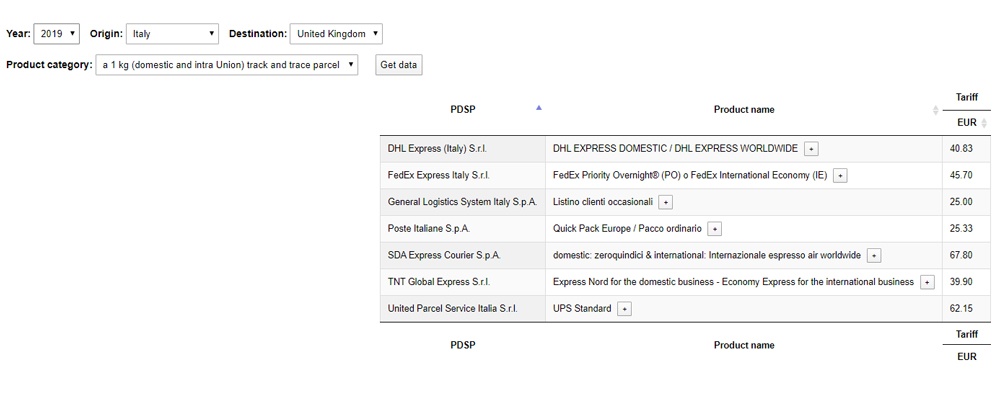This screenshot has height=418, width=1000.
Task: Expand Quick Pack Europe product details
Action: point(715,229)
